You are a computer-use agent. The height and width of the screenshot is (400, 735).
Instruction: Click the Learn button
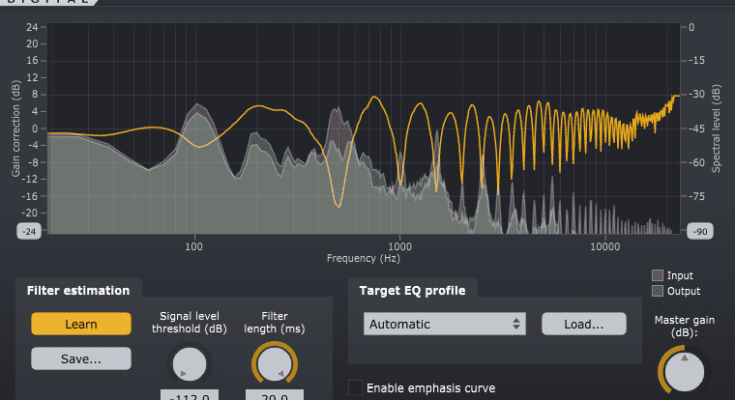[81, 324]
